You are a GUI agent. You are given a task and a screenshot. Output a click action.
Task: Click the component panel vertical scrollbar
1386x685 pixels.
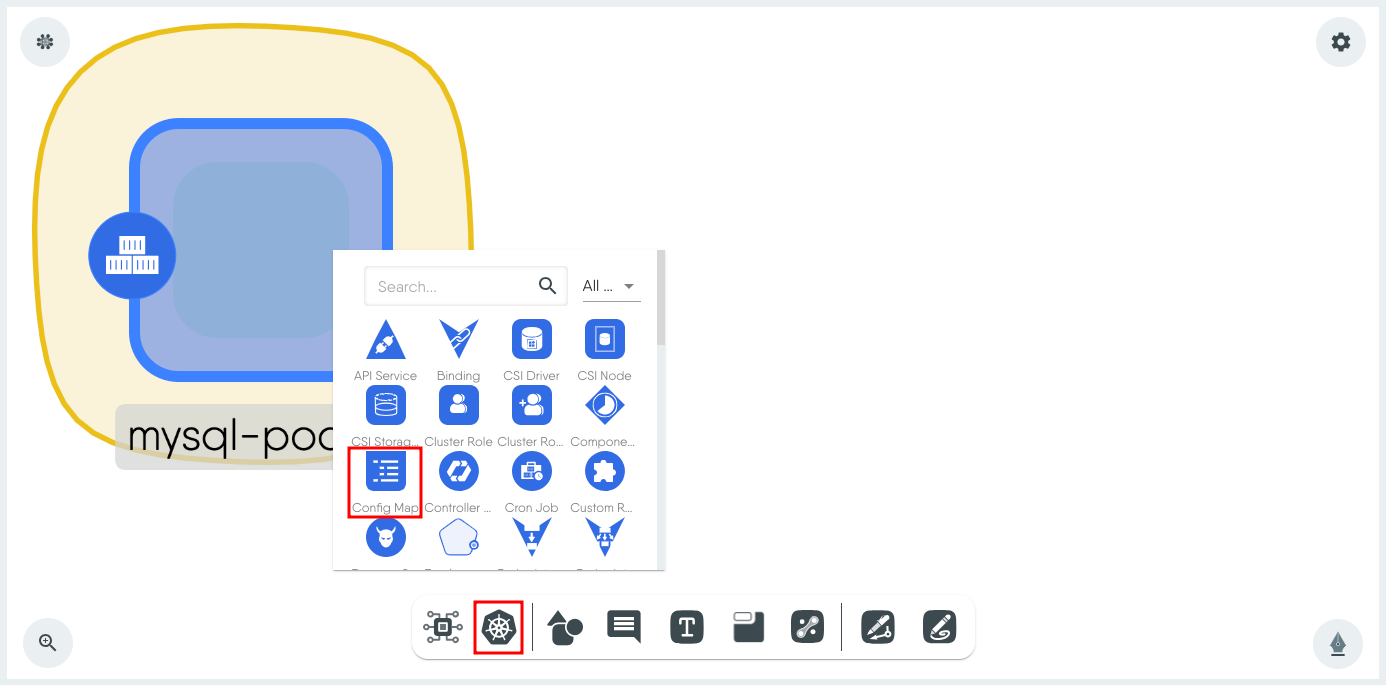pyautogui.click(x=661, y=297)
